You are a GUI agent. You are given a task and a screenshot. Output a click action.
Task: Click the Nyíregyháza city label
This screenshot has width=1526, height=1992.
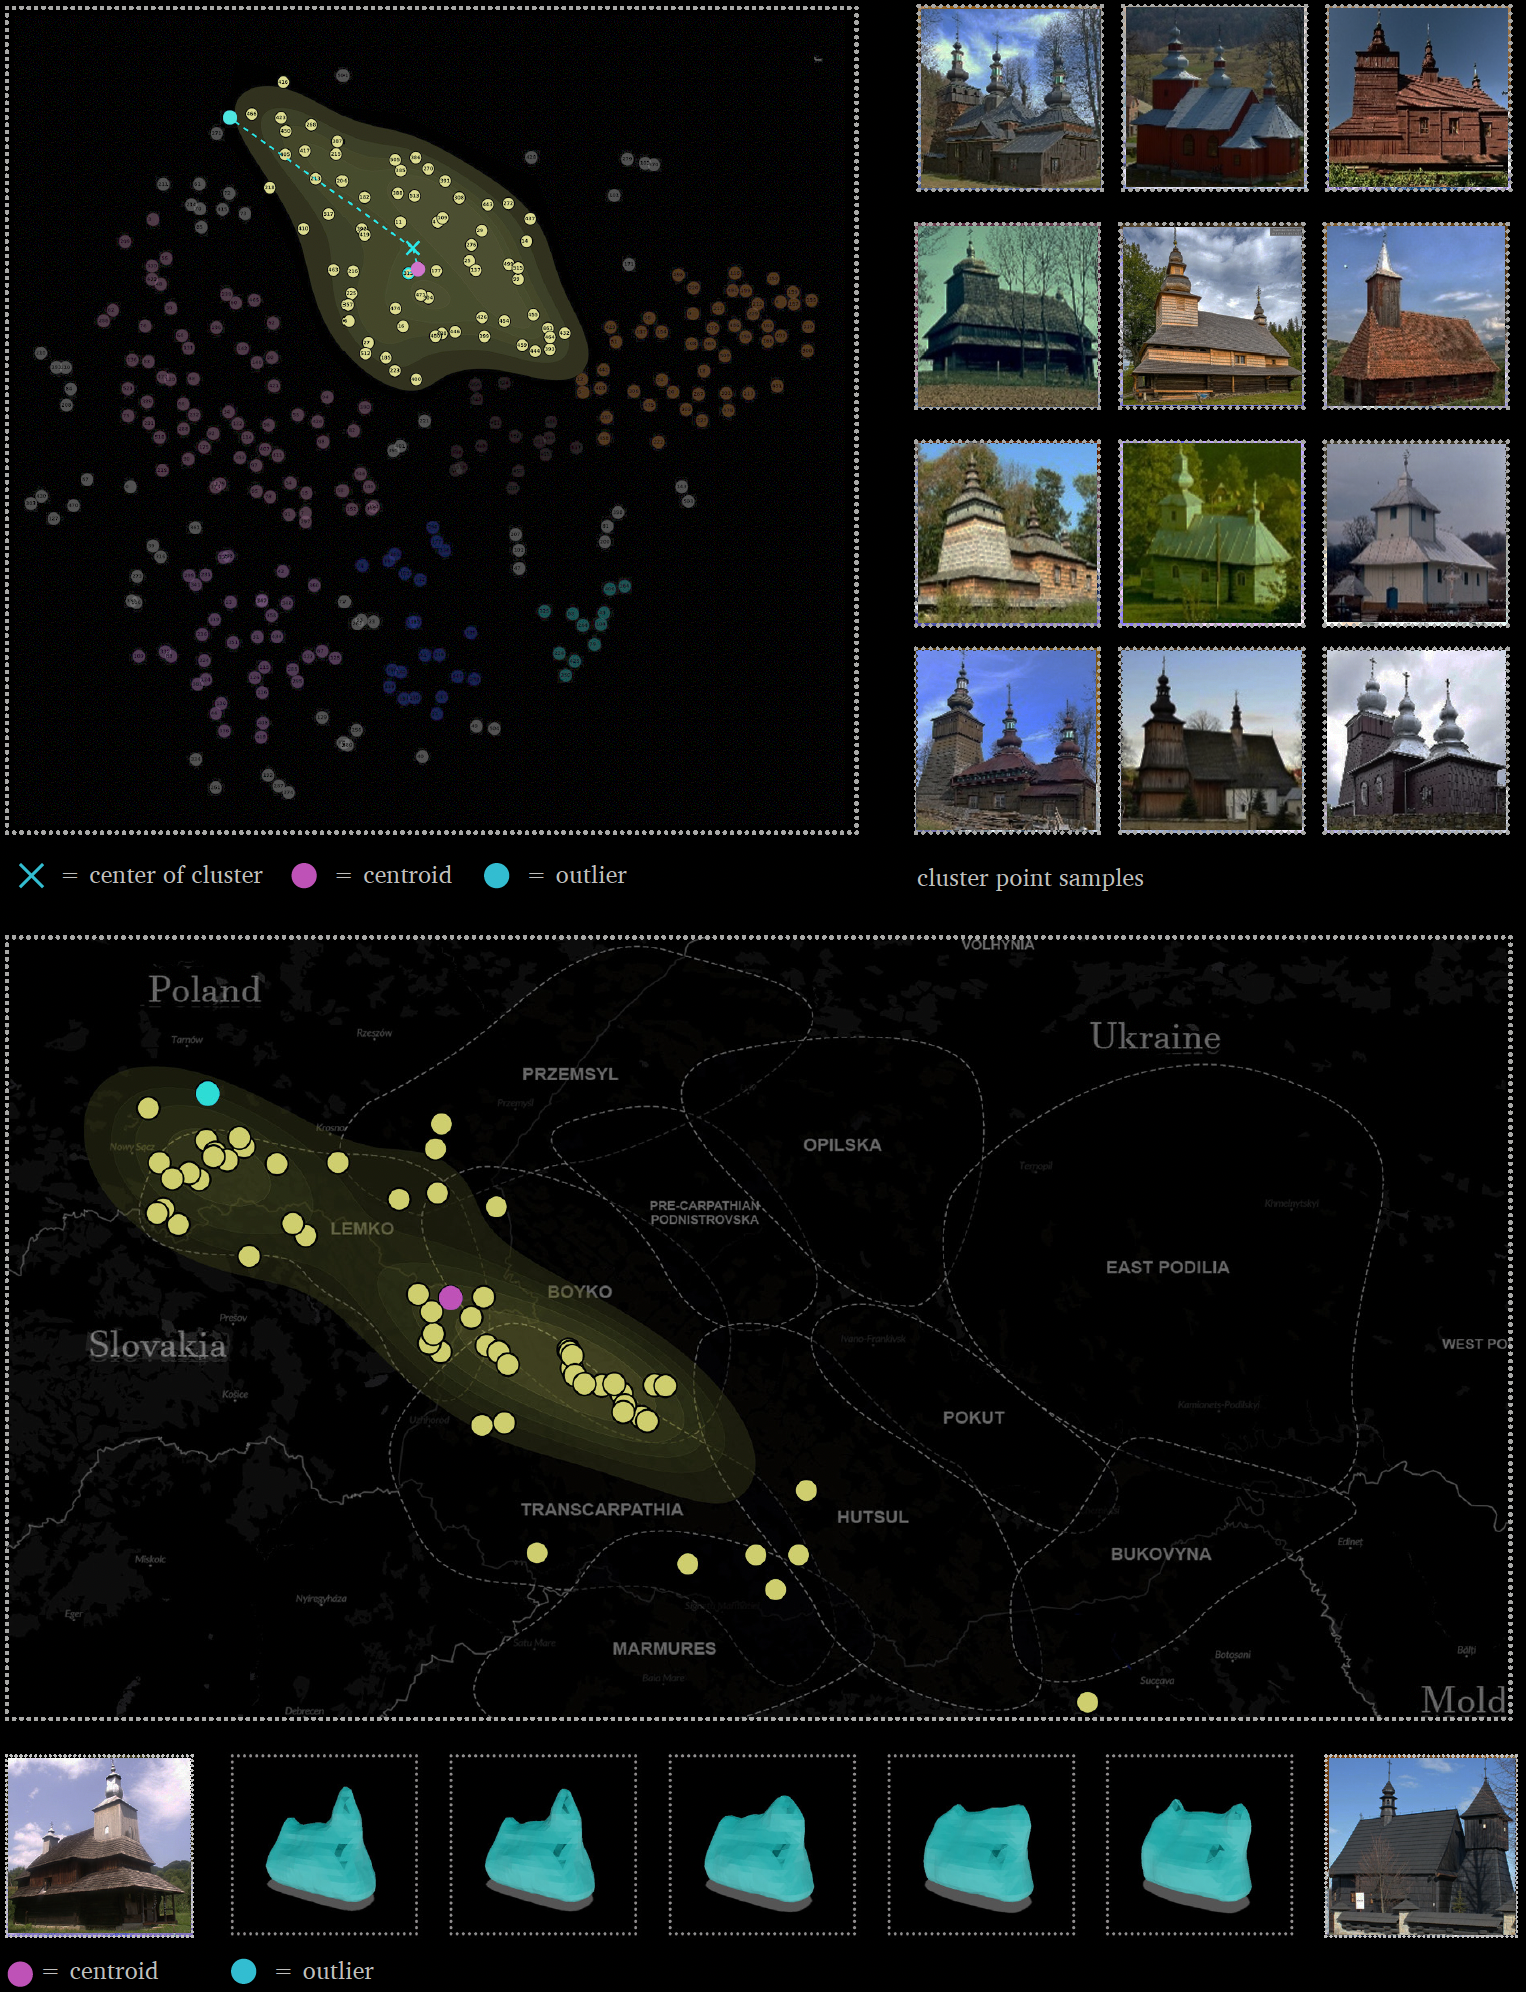(x=321, y=1599)
